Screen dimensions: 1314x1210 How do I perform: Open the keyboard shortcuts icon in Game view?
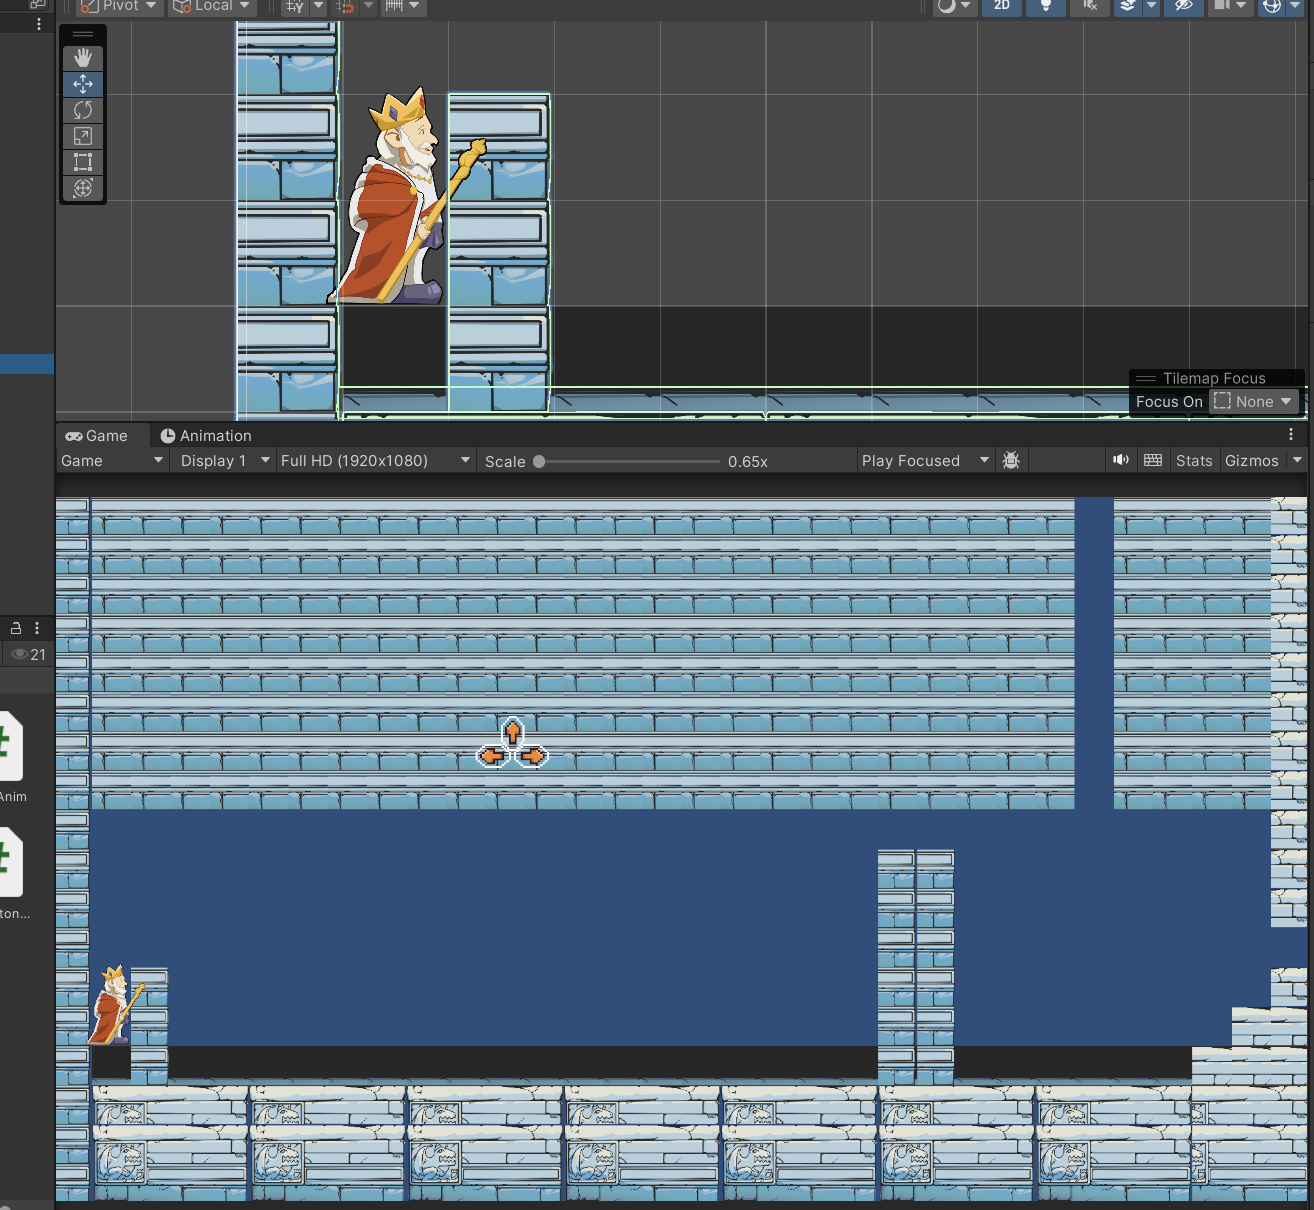point(1153,460)
